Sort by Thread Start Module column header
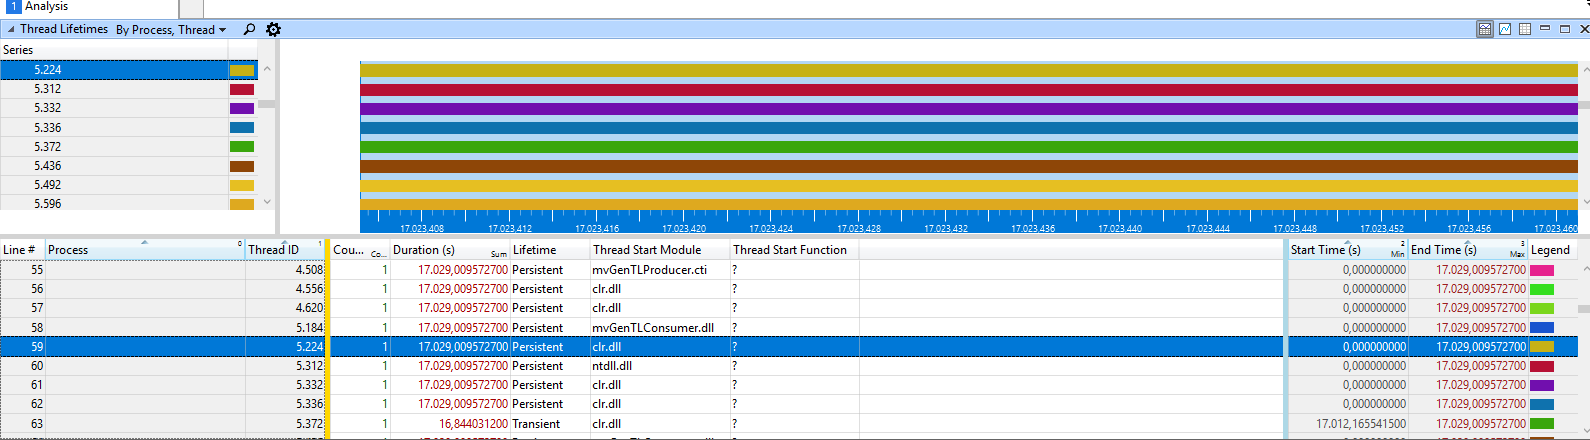 (660, 250)
